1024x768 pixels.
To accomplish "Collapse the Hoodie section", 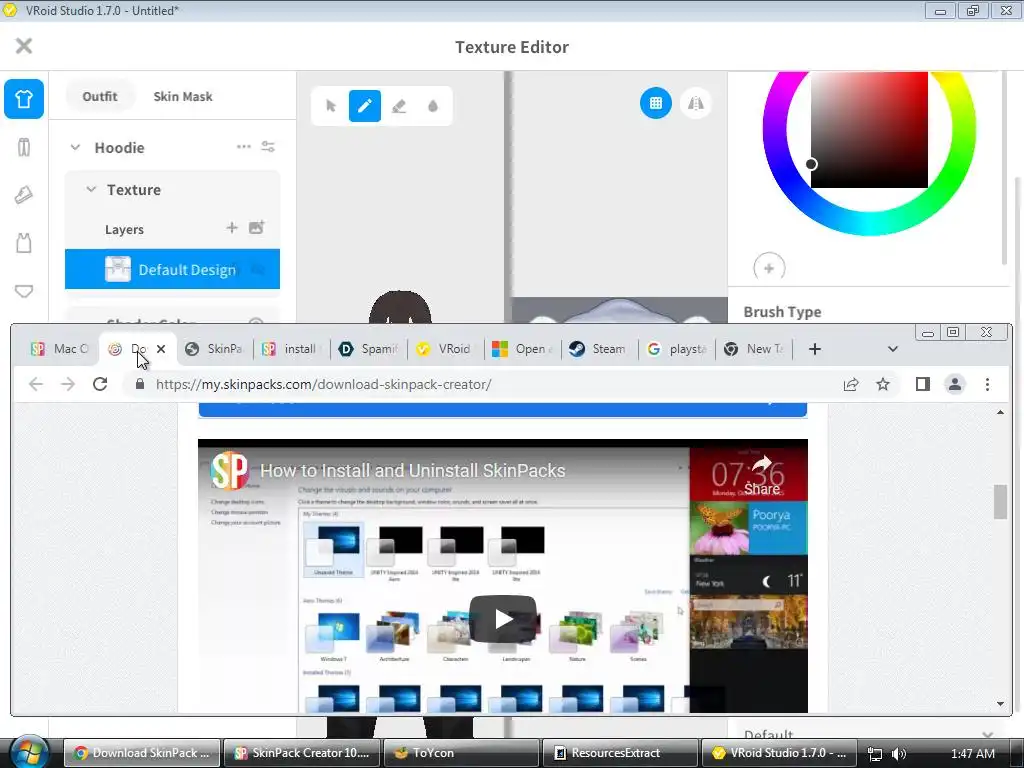I will (x=75, y=148).
